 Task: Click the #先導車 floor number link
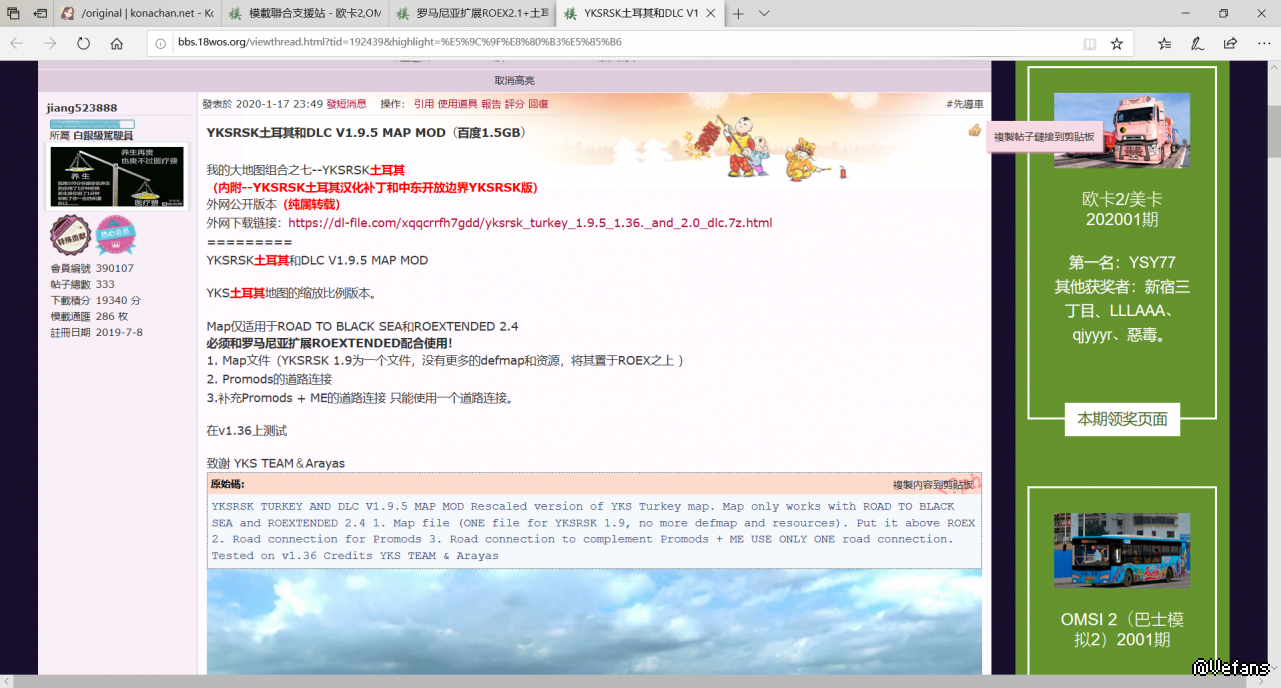pos(965,104)
